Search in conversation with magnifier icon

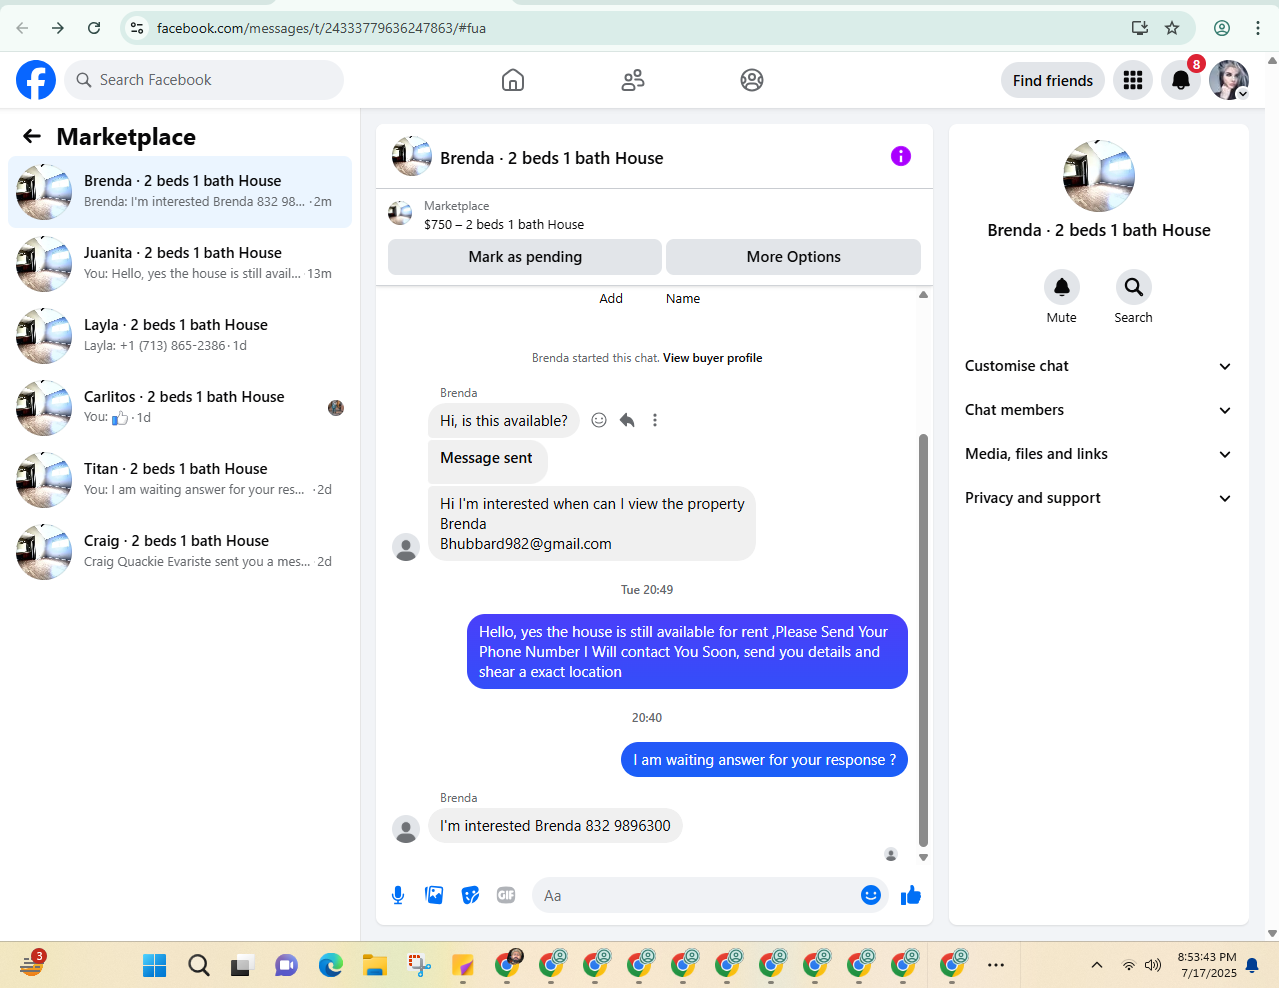1134,287
